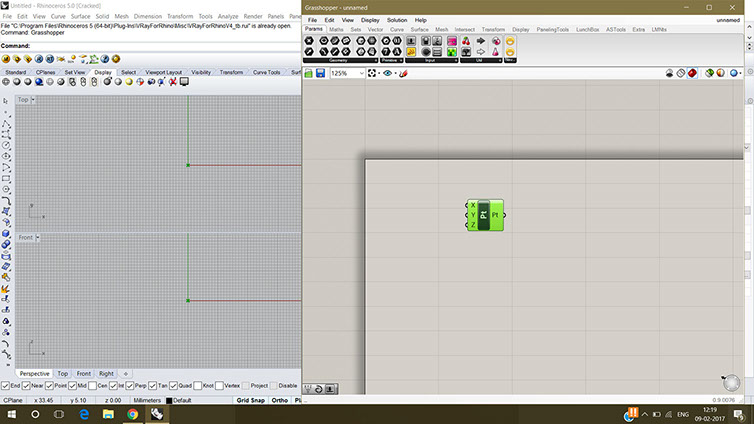The width and height of the screenshot is (754, 424).
Task: Switch to the Viewport Layout tab in Rhino
Action: (163, 72)
